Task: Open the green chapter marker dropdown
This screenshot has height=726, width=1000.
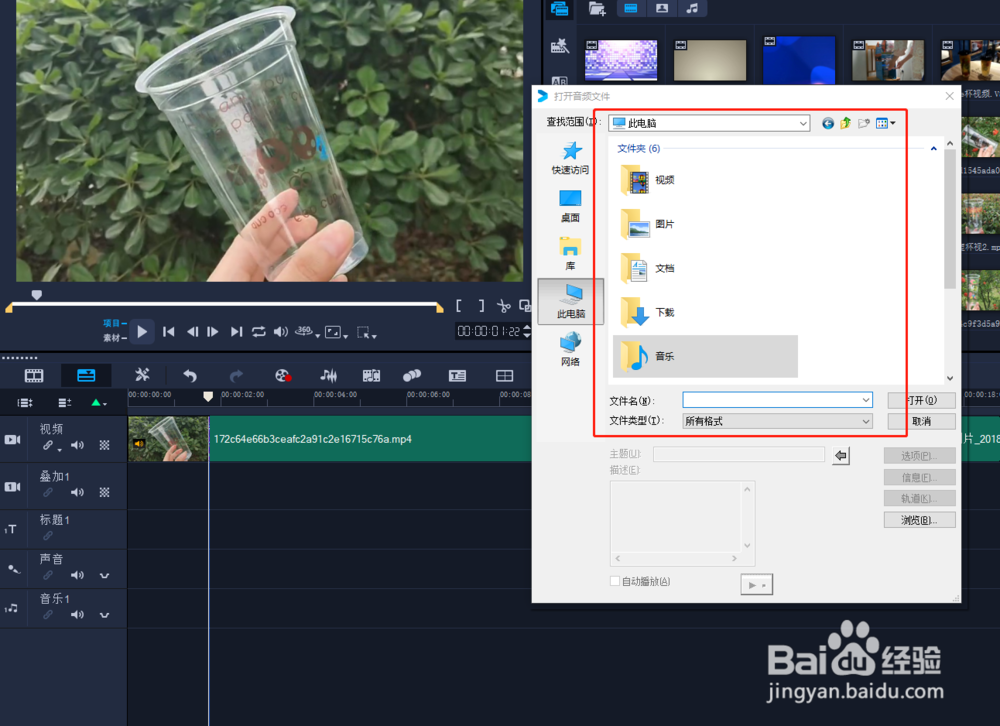Action: (x=99, y=403)
